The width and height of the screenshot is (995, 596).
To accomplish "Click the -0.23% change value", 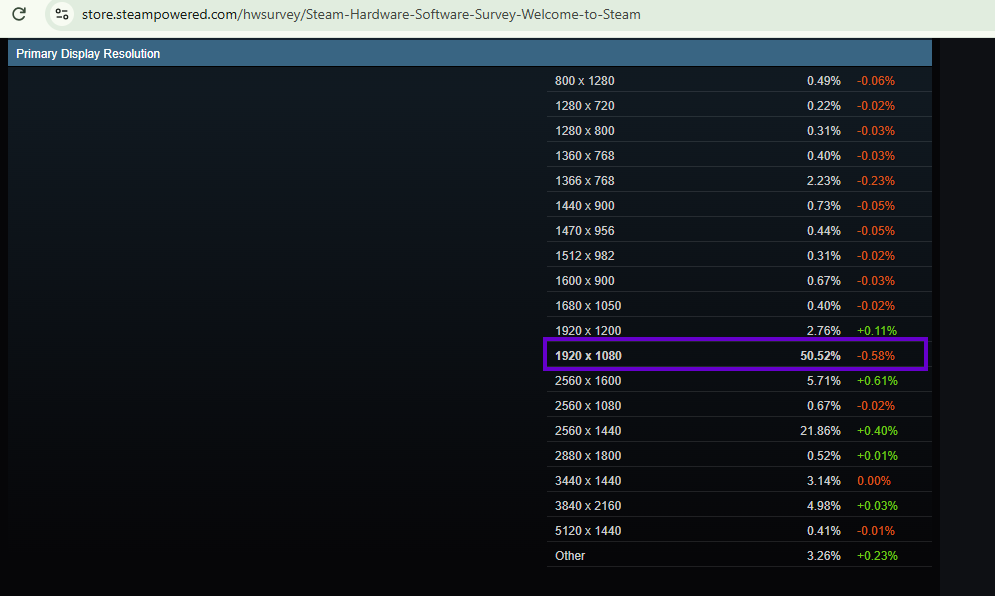I will tap(876, 180).
